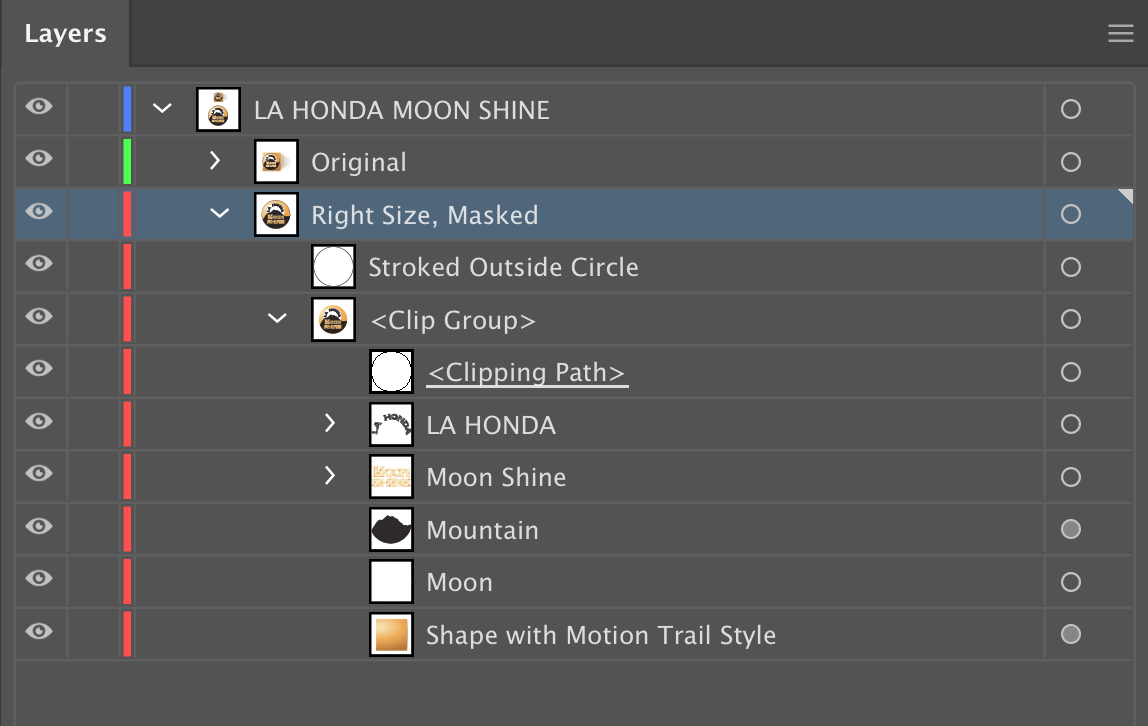This screenshot has width=1148, height=726.
Task: Target the LA HONDA group circle
Action: (x=1070, y=424)
